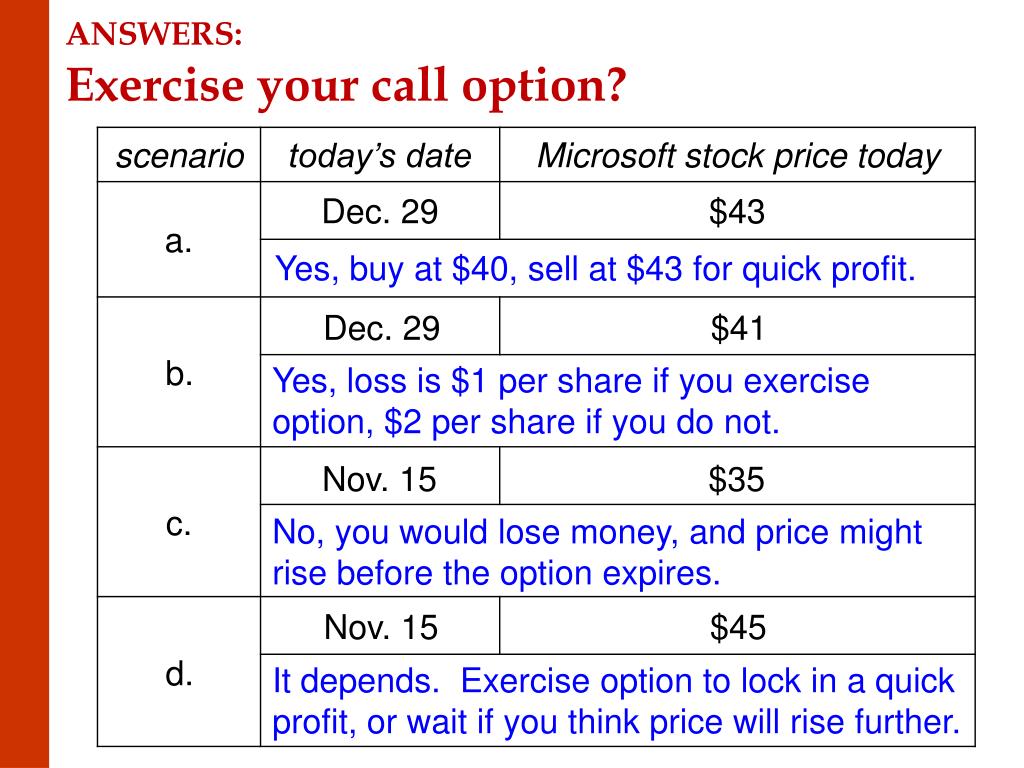Select the scenario "c." label cell
This screenshot has height=768, width=1024.
tap(179, 523)
